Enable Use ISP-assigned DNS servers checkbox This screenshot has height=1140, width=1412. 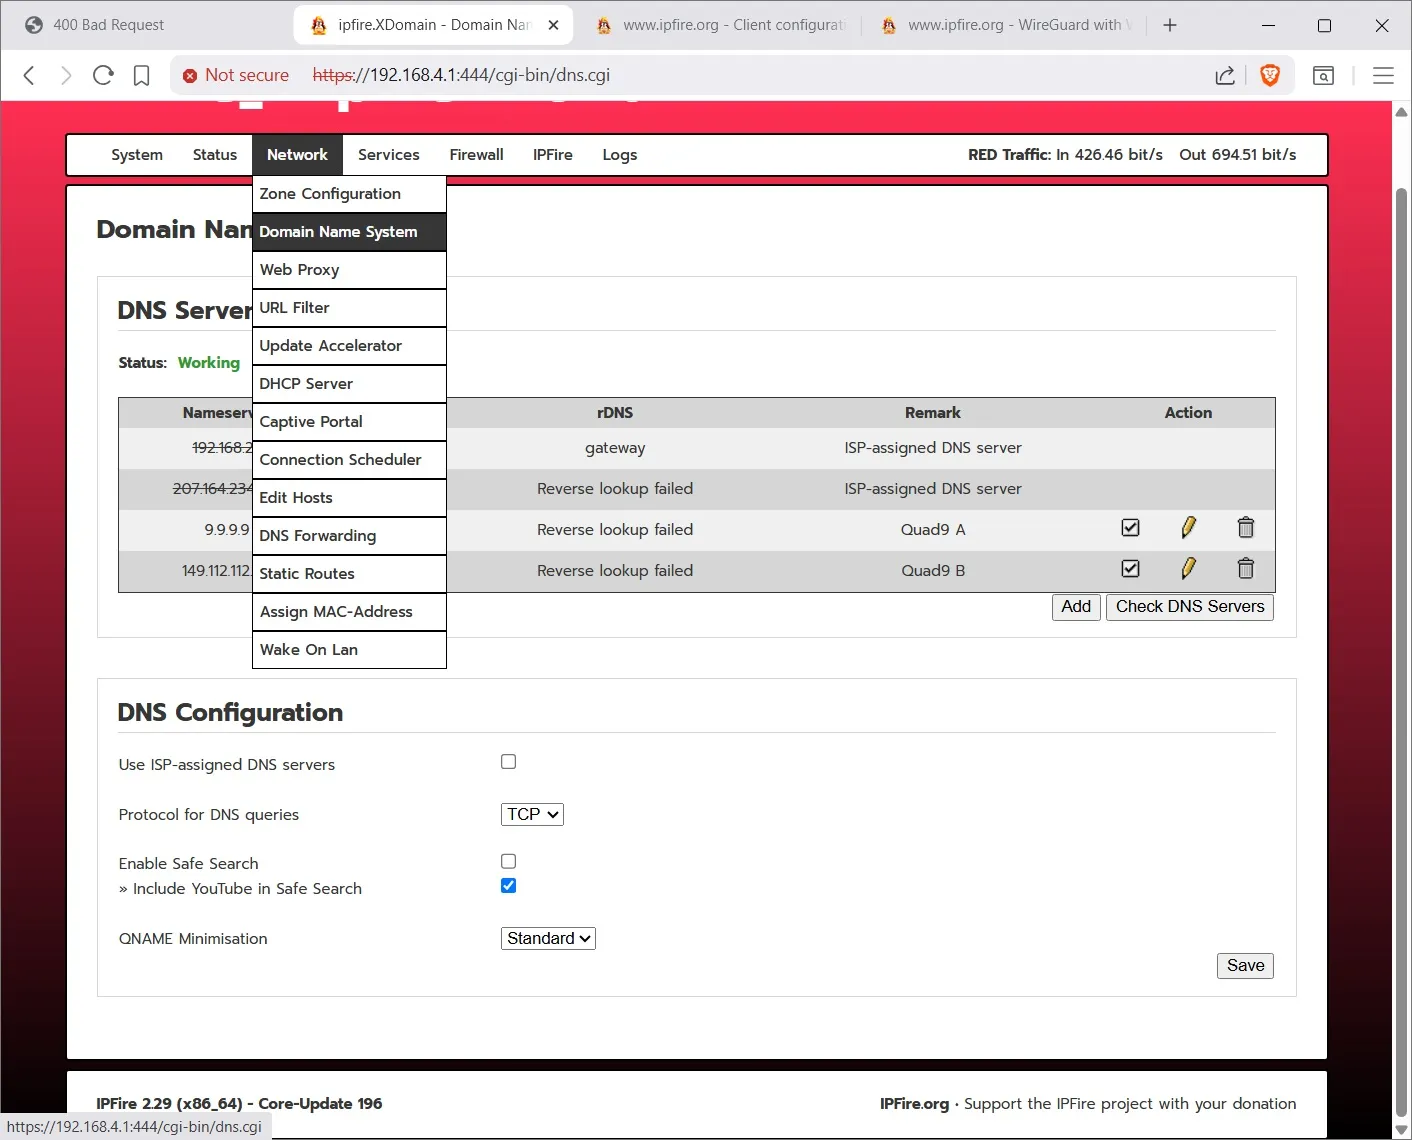[x=508, y=762]
